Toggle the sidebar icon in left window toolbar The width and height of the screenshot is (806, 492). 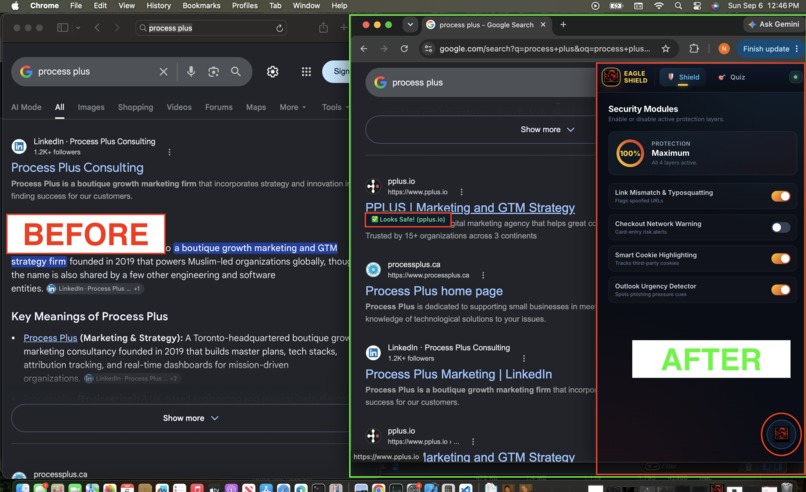point(62,27)
